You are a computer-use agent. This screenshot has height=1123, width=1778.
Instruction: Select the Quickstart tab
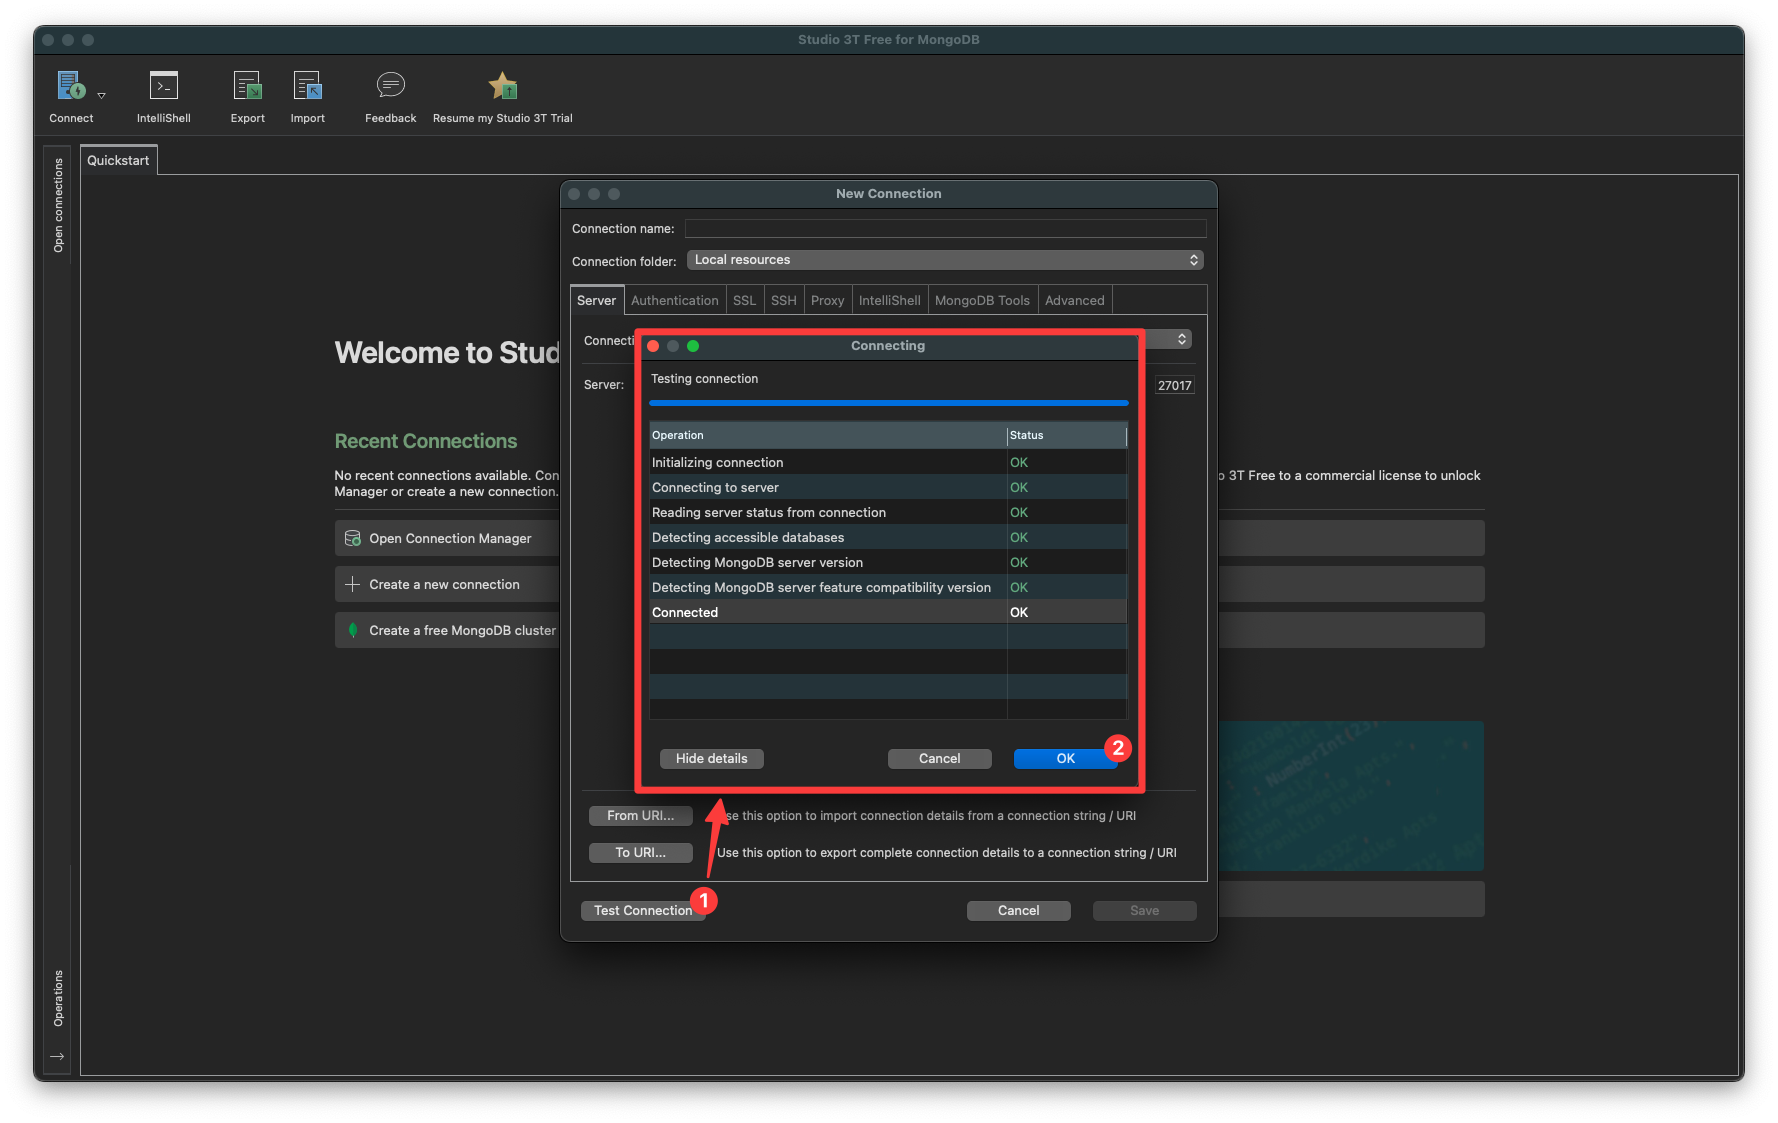(118, 160)
